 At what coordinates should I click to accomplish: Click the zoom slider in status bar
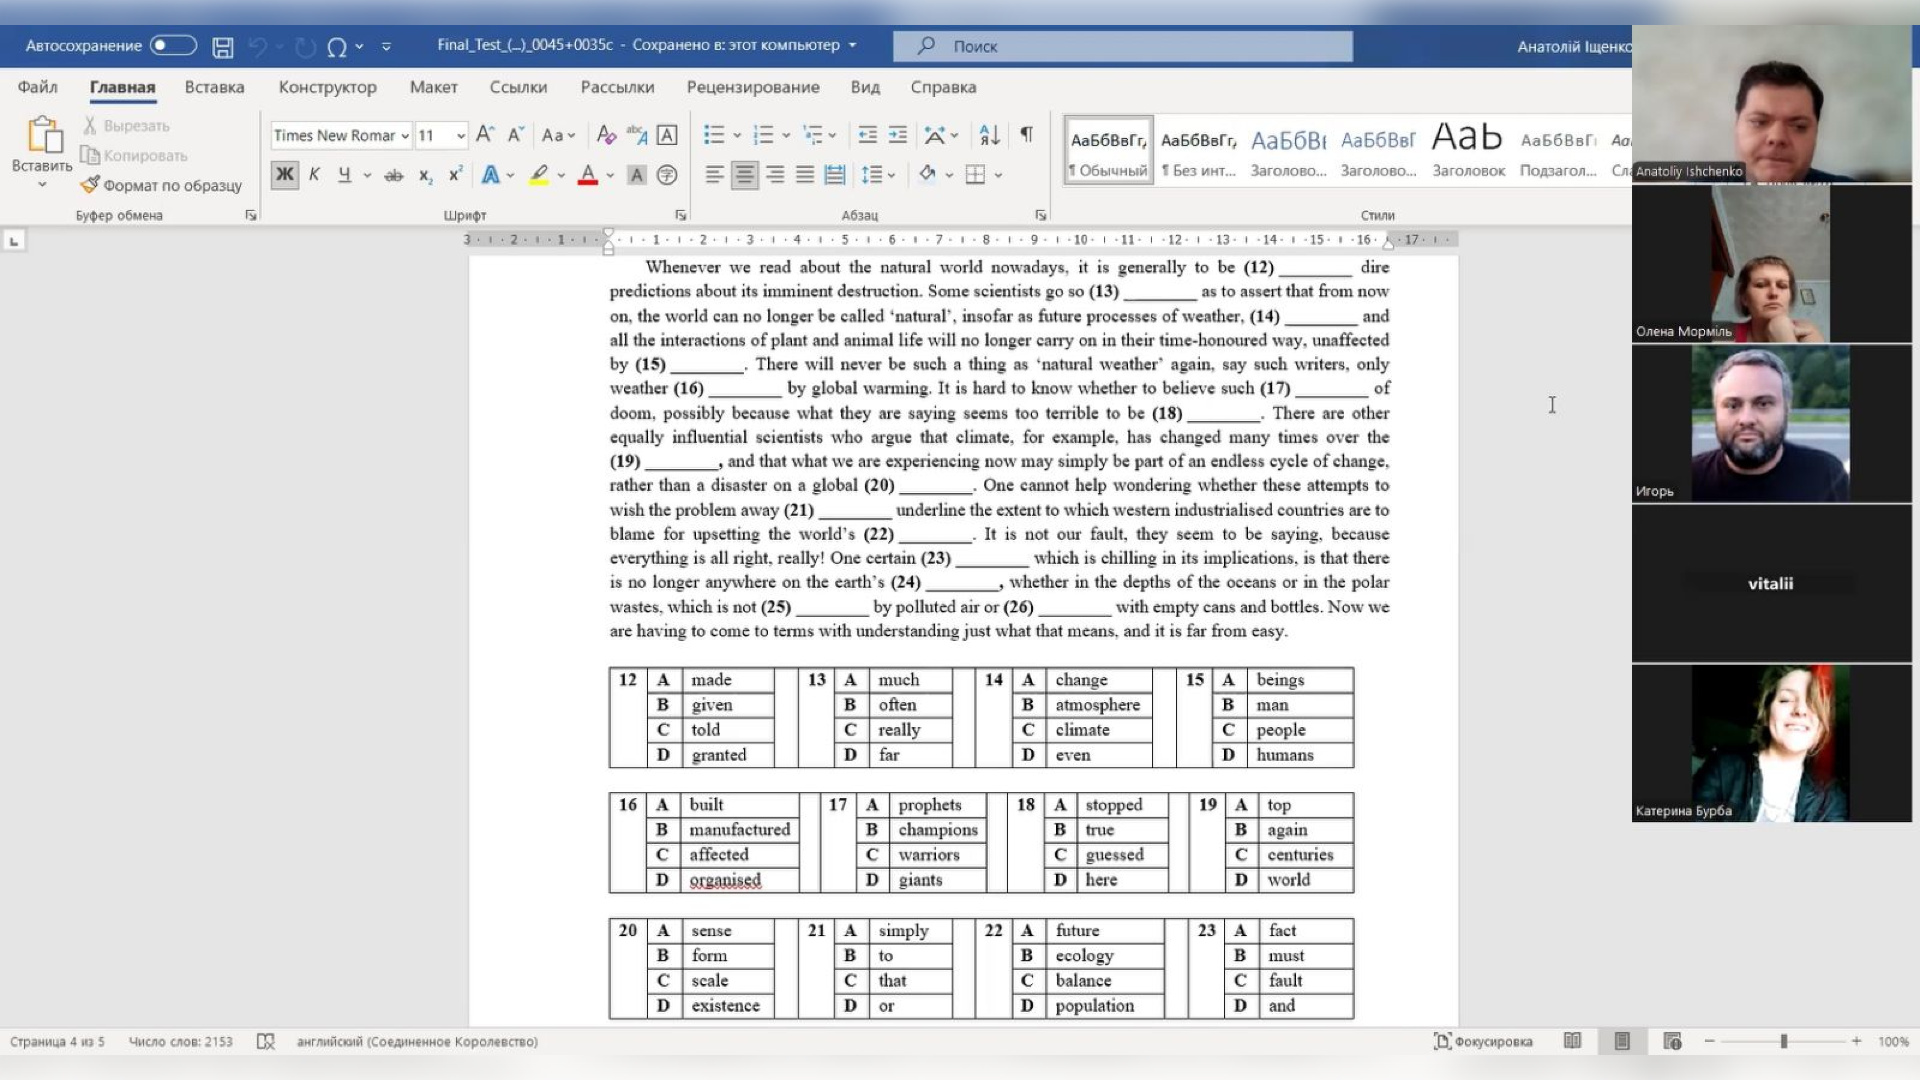tap(1783, 1041)
